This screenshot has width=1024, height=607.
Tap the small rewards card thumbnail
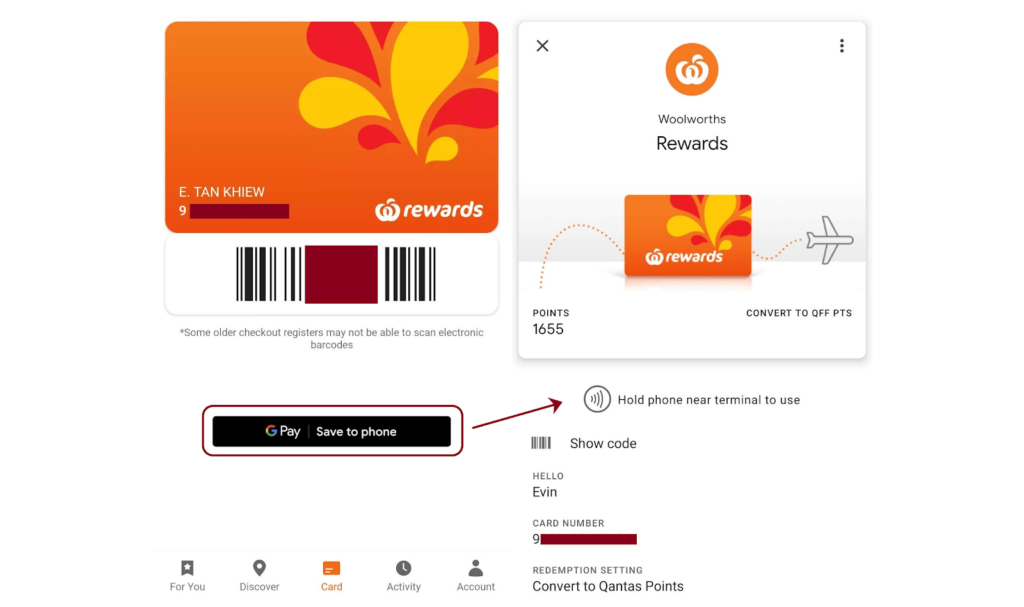point(688,235)
